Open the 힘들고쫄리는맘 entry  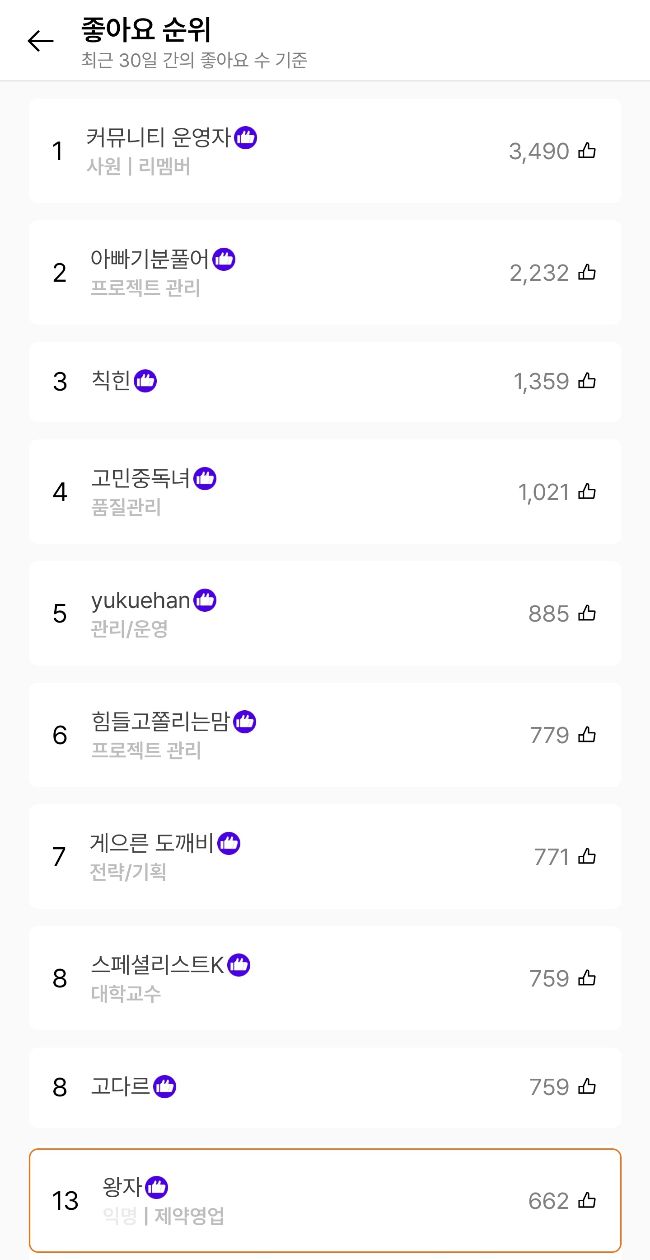325,735
